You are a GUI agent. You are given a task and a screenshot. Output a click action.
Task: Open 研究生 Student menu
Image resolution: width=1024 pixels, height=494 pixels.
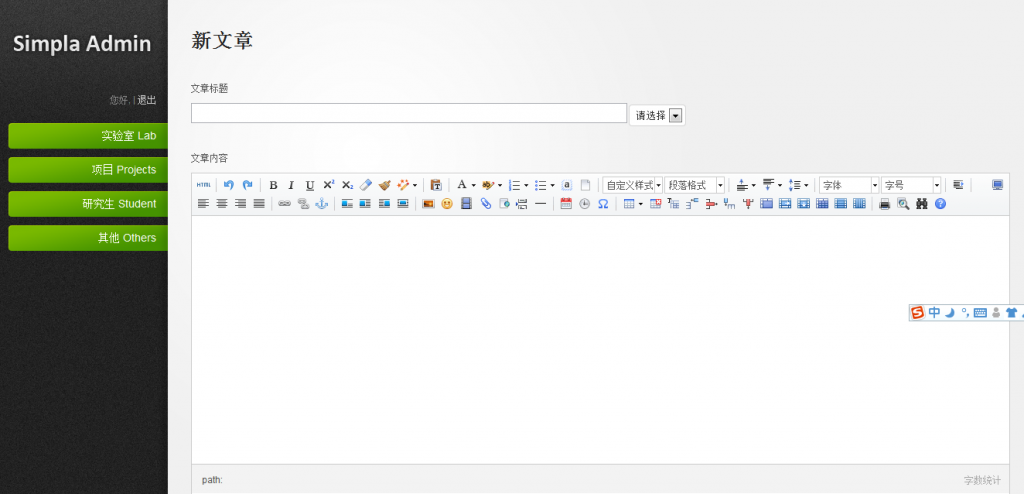[88, 204]
